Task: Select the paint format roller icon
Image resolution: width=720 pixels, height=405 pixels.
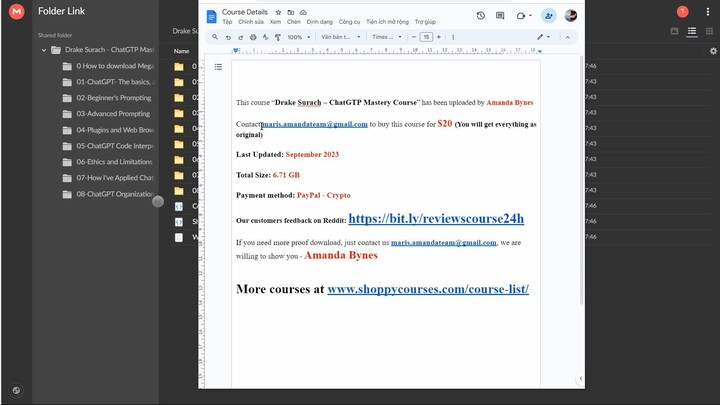Action: point(276,37)
